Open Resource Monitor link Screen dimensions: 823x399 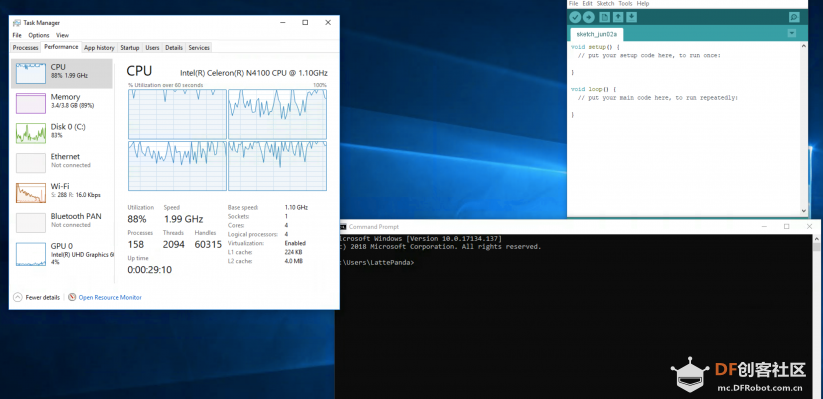(110, 297)
